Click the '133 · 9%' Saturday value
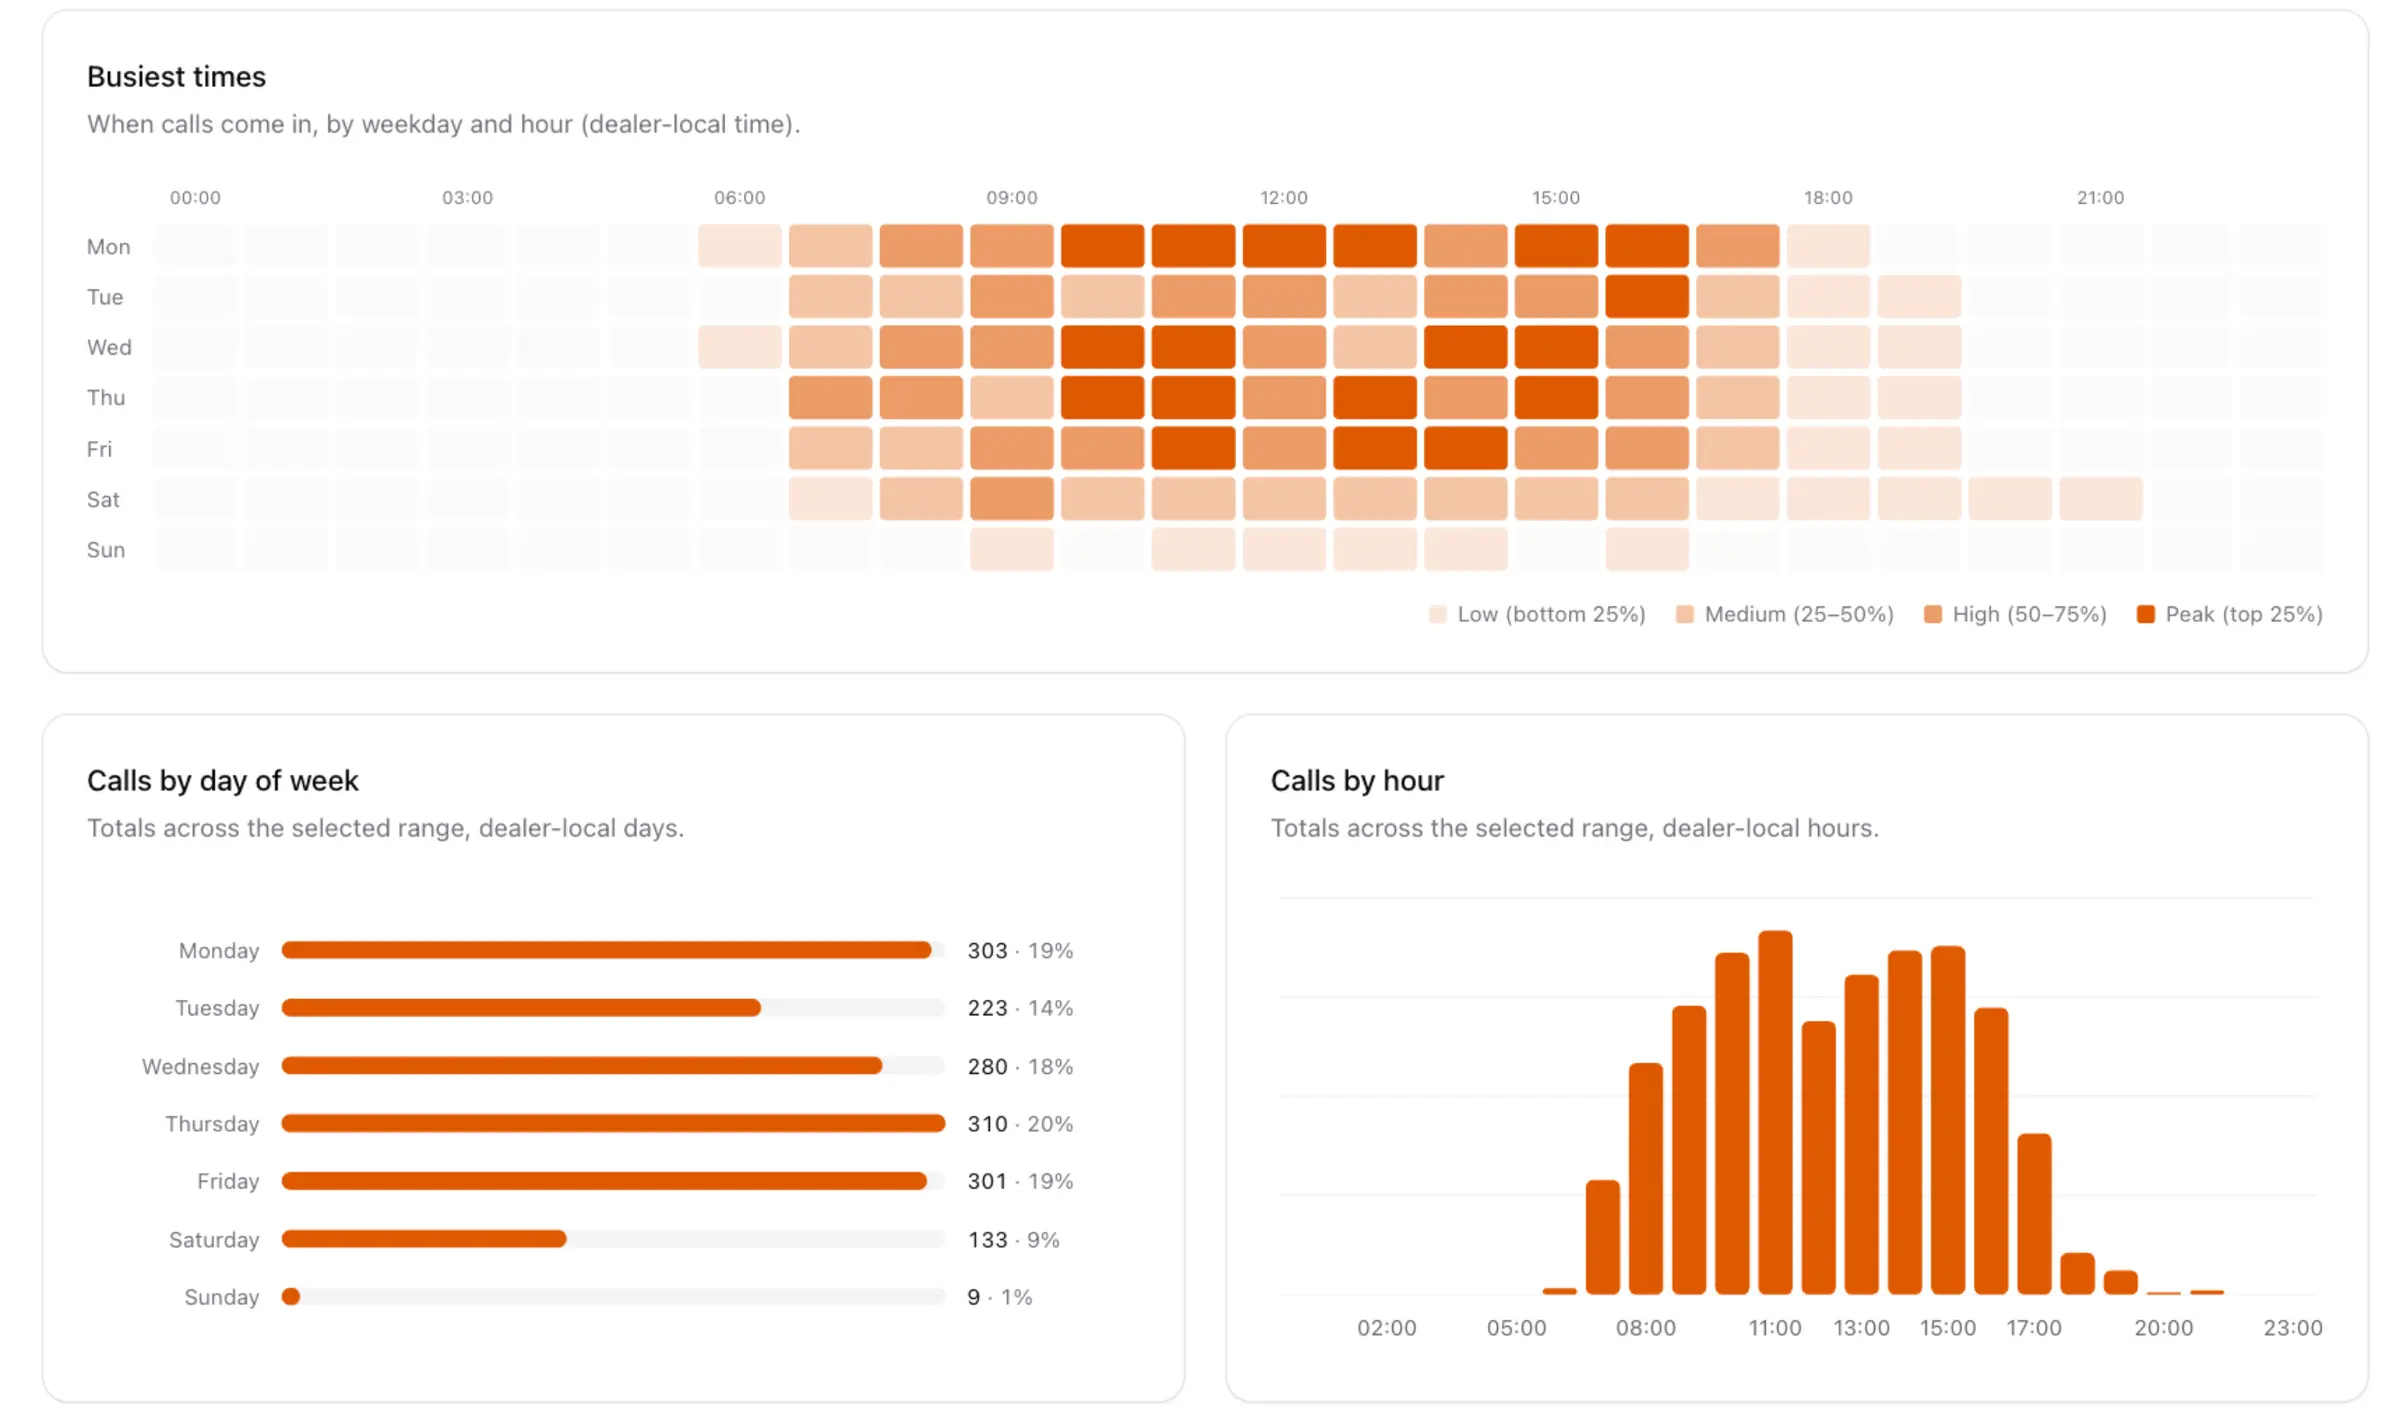2400x1417 pixels. tap(1013, 1240)
